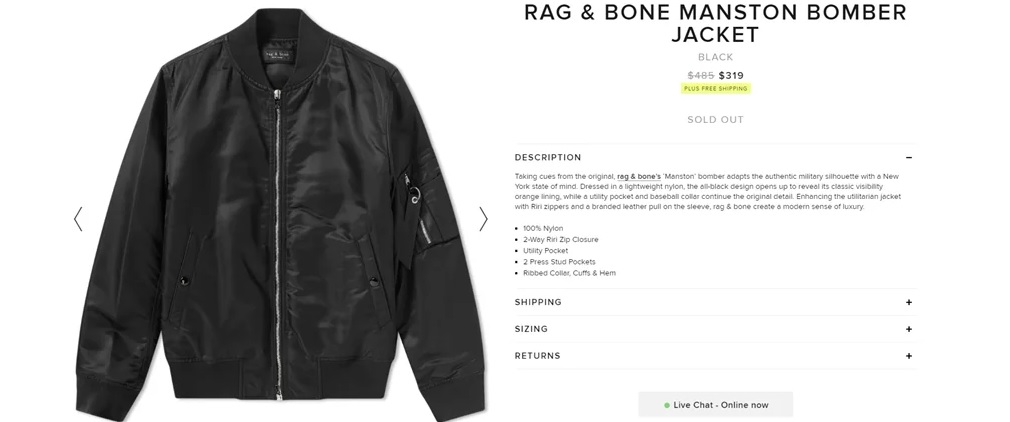Image resolution: width=1010 pixels, height=422 pixels.
Task: Click the product title heading
Action: pyautogui.click(x=716, y=23)
